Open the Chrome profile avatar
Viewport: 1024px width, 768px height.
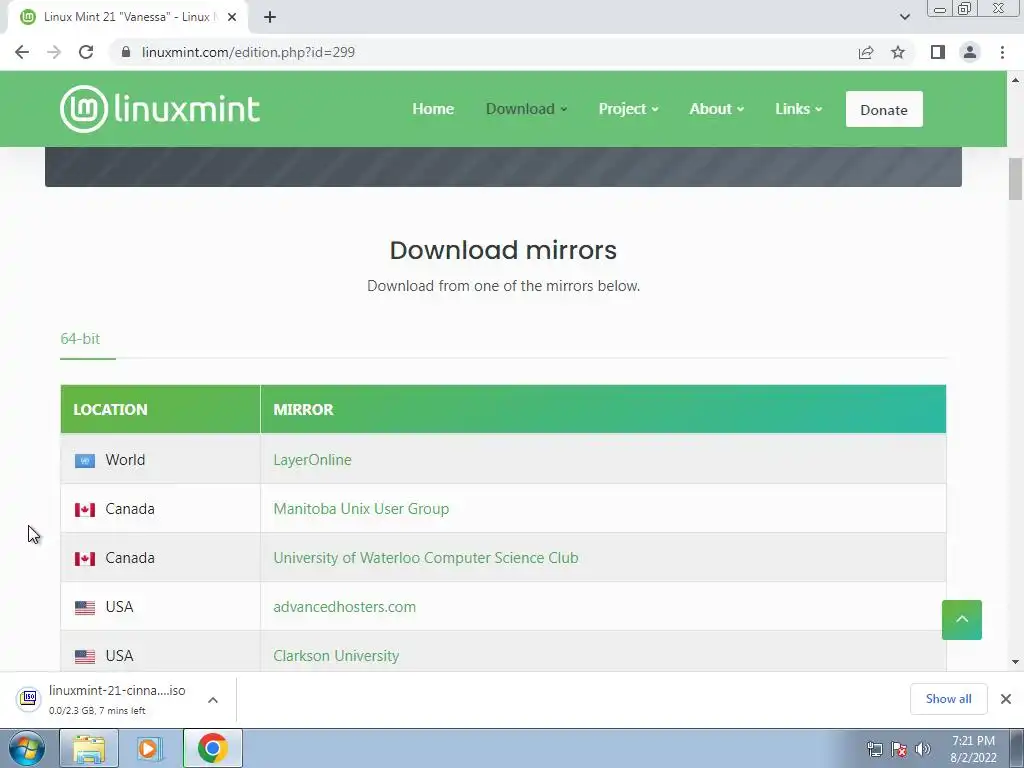pyautogui.click(x=970, y=52)
